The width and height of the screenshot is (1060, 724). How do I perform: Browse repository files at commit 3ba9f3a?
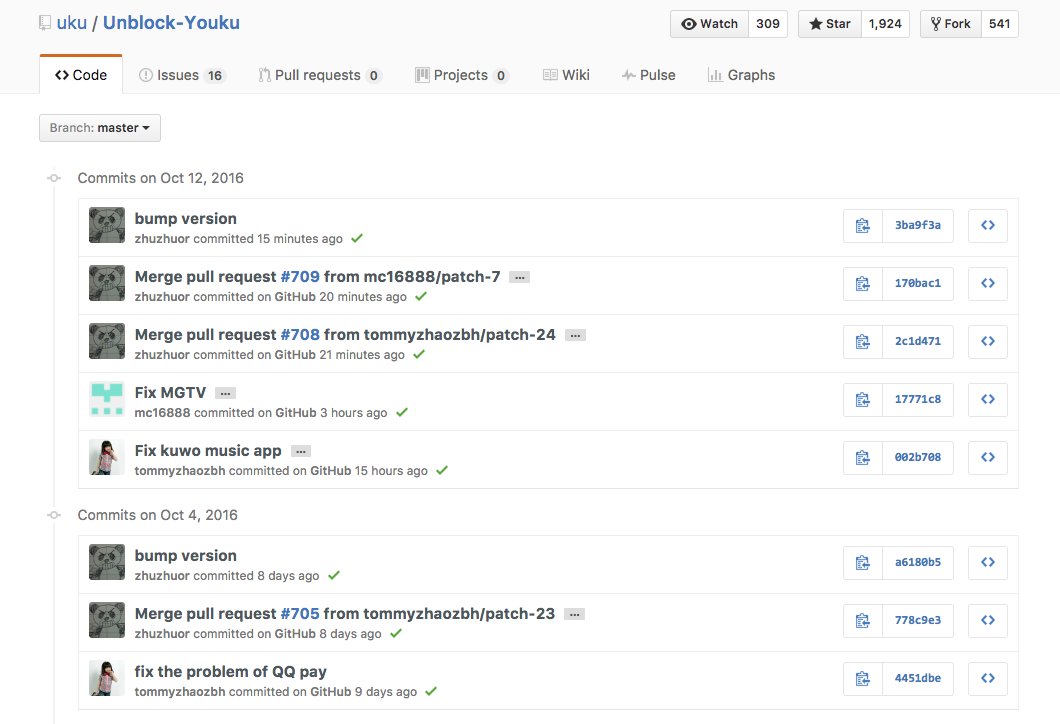click(x=988, y=226)
